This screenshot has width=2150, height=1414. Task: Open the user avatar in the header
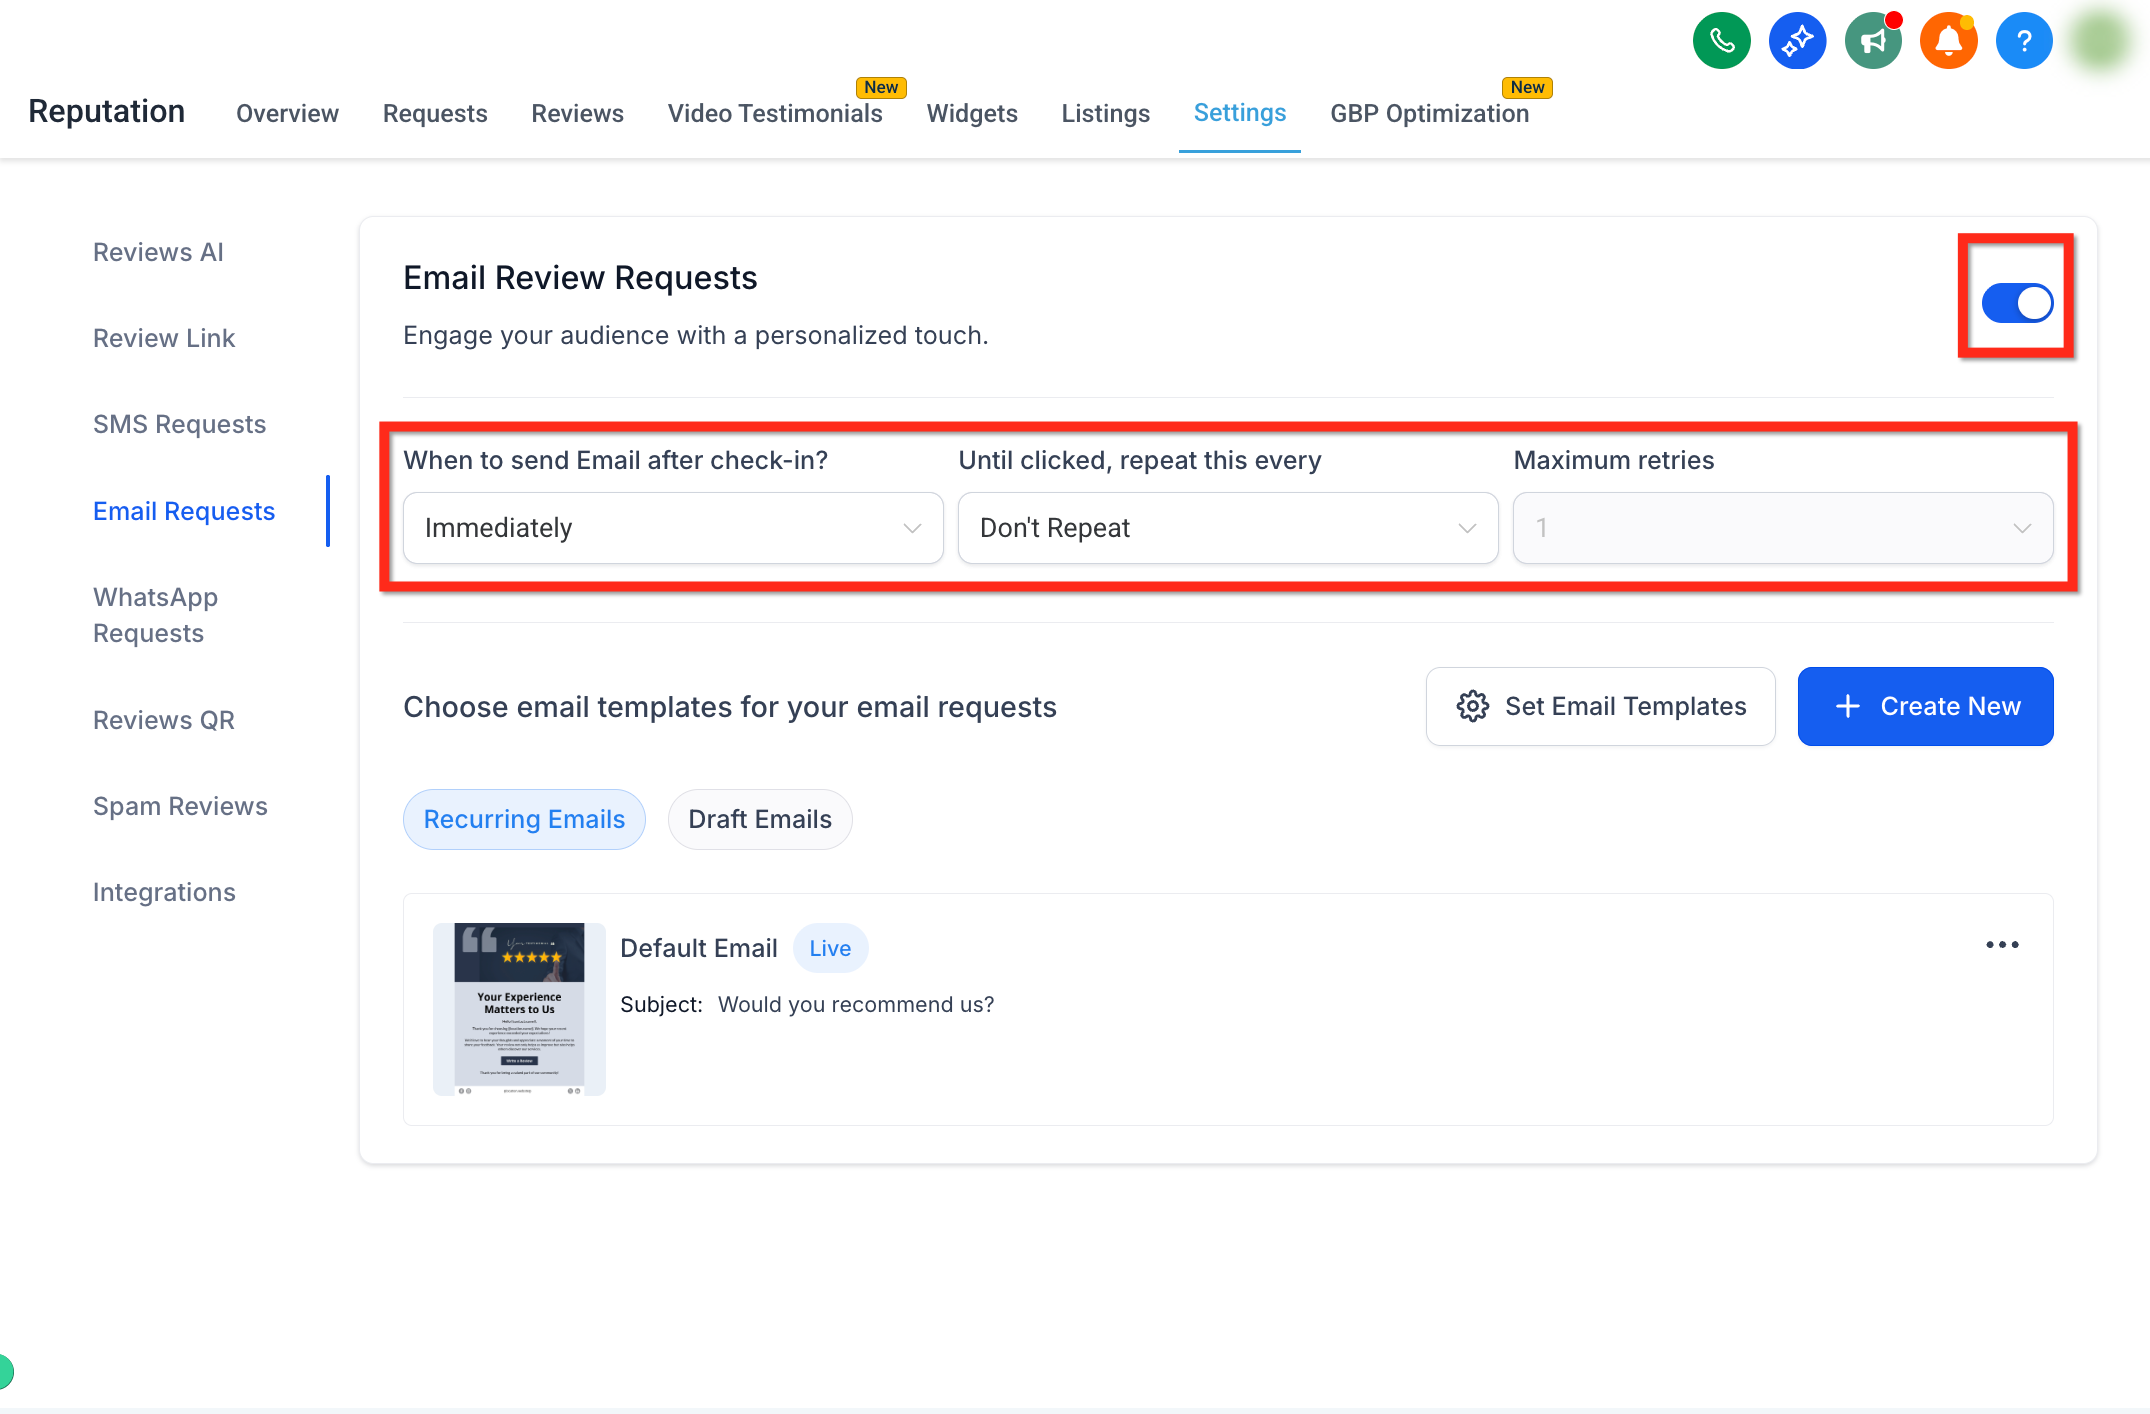(2100, 41)
